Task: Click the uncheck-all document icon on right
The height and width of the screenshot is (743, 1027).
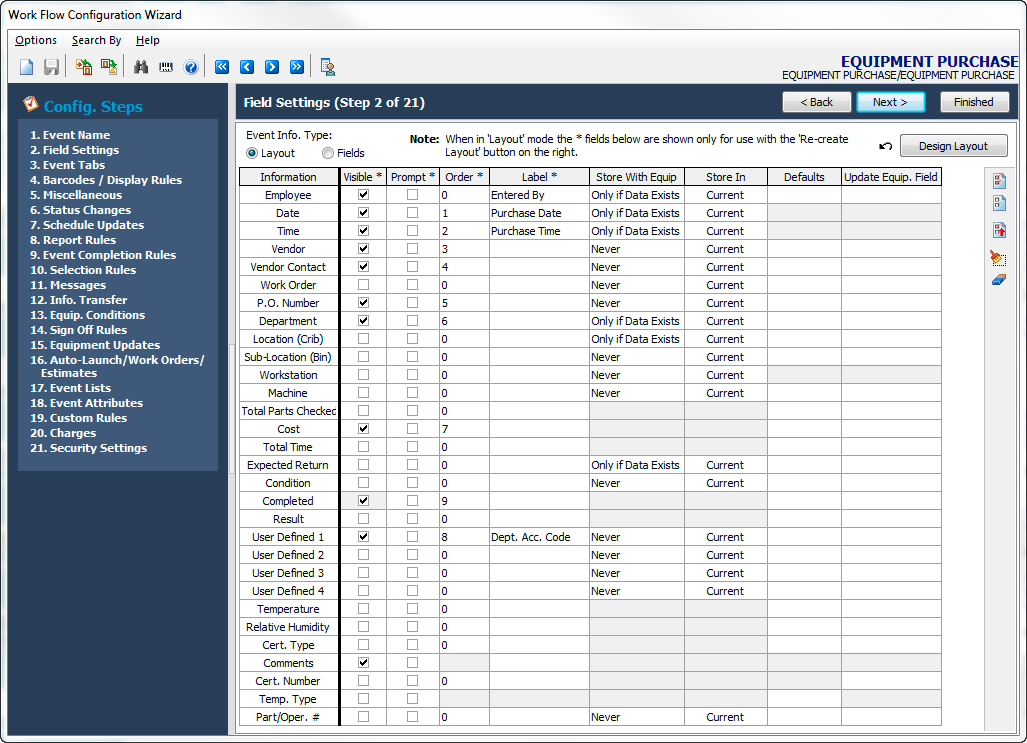Action: pyautogui.click(x=999, y=203)
